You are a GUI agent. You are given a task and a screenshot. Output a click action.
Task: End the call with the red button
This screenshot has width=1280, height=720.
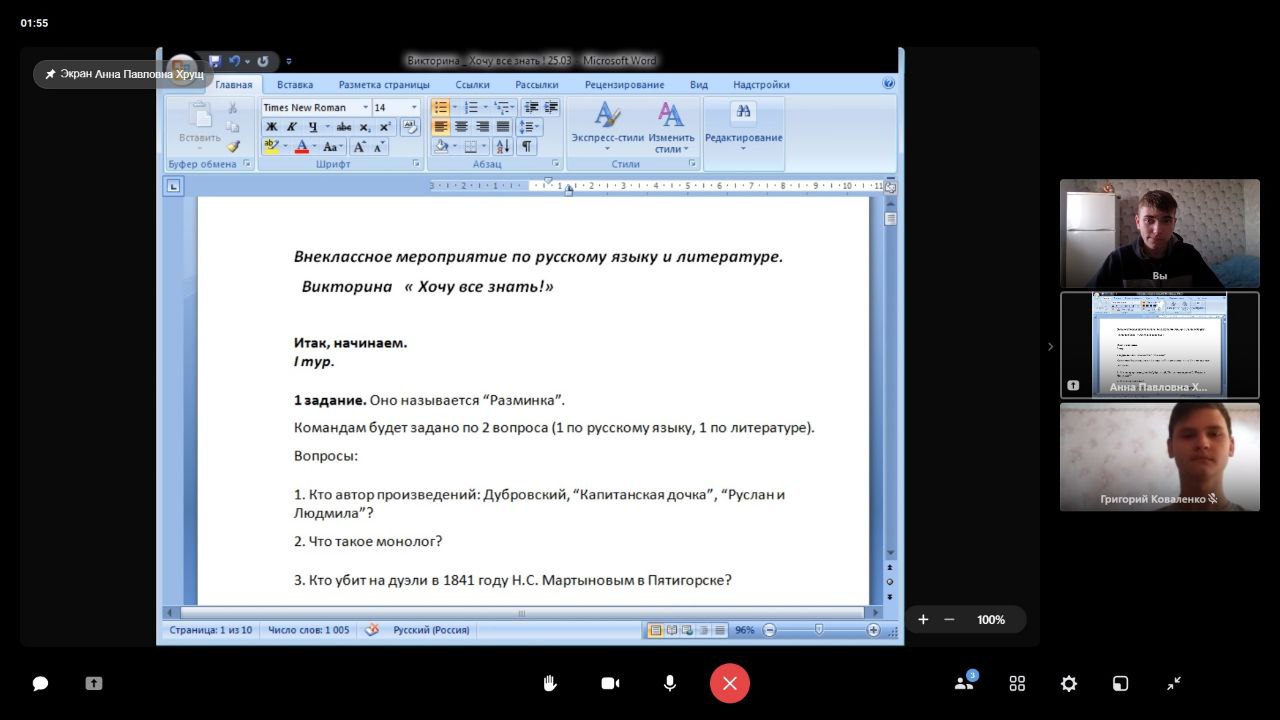coord(730,683)
